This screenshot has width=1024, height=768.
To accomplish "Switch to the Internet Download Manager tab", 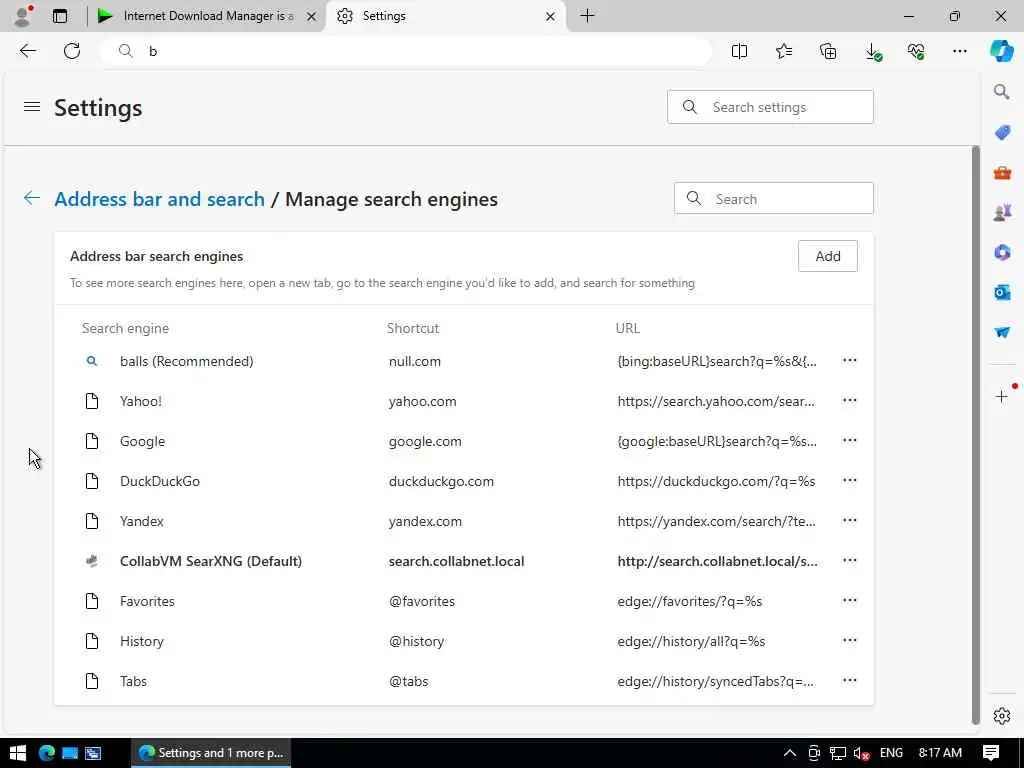I will click(207, 16).
